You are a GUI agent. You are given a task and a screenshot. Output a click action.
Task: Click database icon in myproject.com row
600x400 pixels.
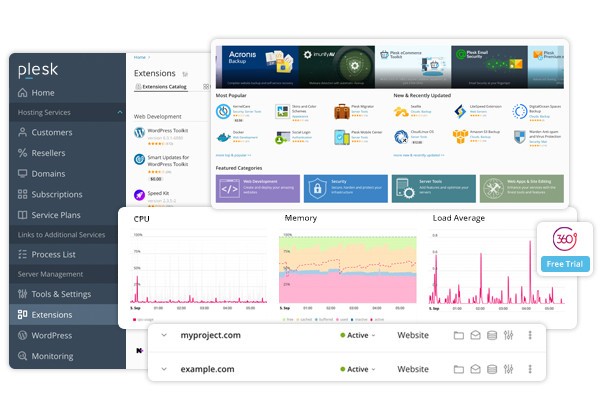492,336
